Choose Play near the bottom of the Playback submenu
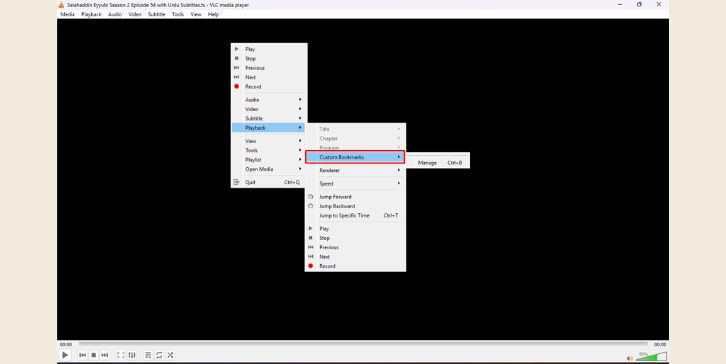This screenshot has width=726, height=364. click(x=355, y=229)
